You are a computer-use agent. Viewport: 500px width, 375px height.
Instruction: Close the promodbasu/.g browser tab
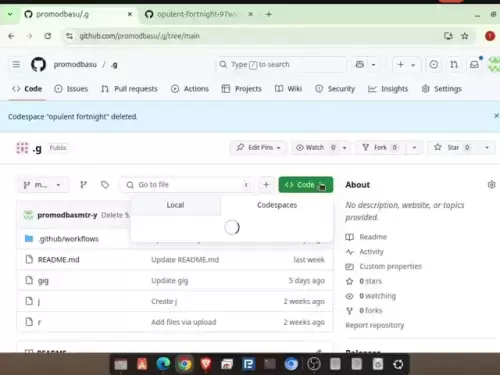[130, 14]
